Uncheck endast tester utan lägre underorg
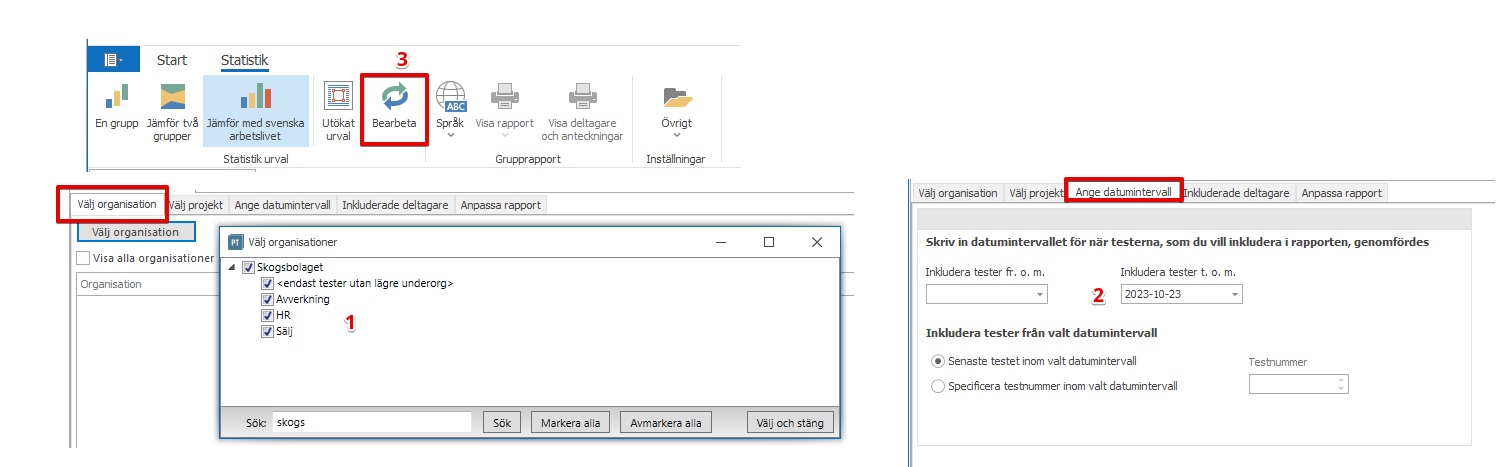1503x467 pixels. click(x=267, y=284)
